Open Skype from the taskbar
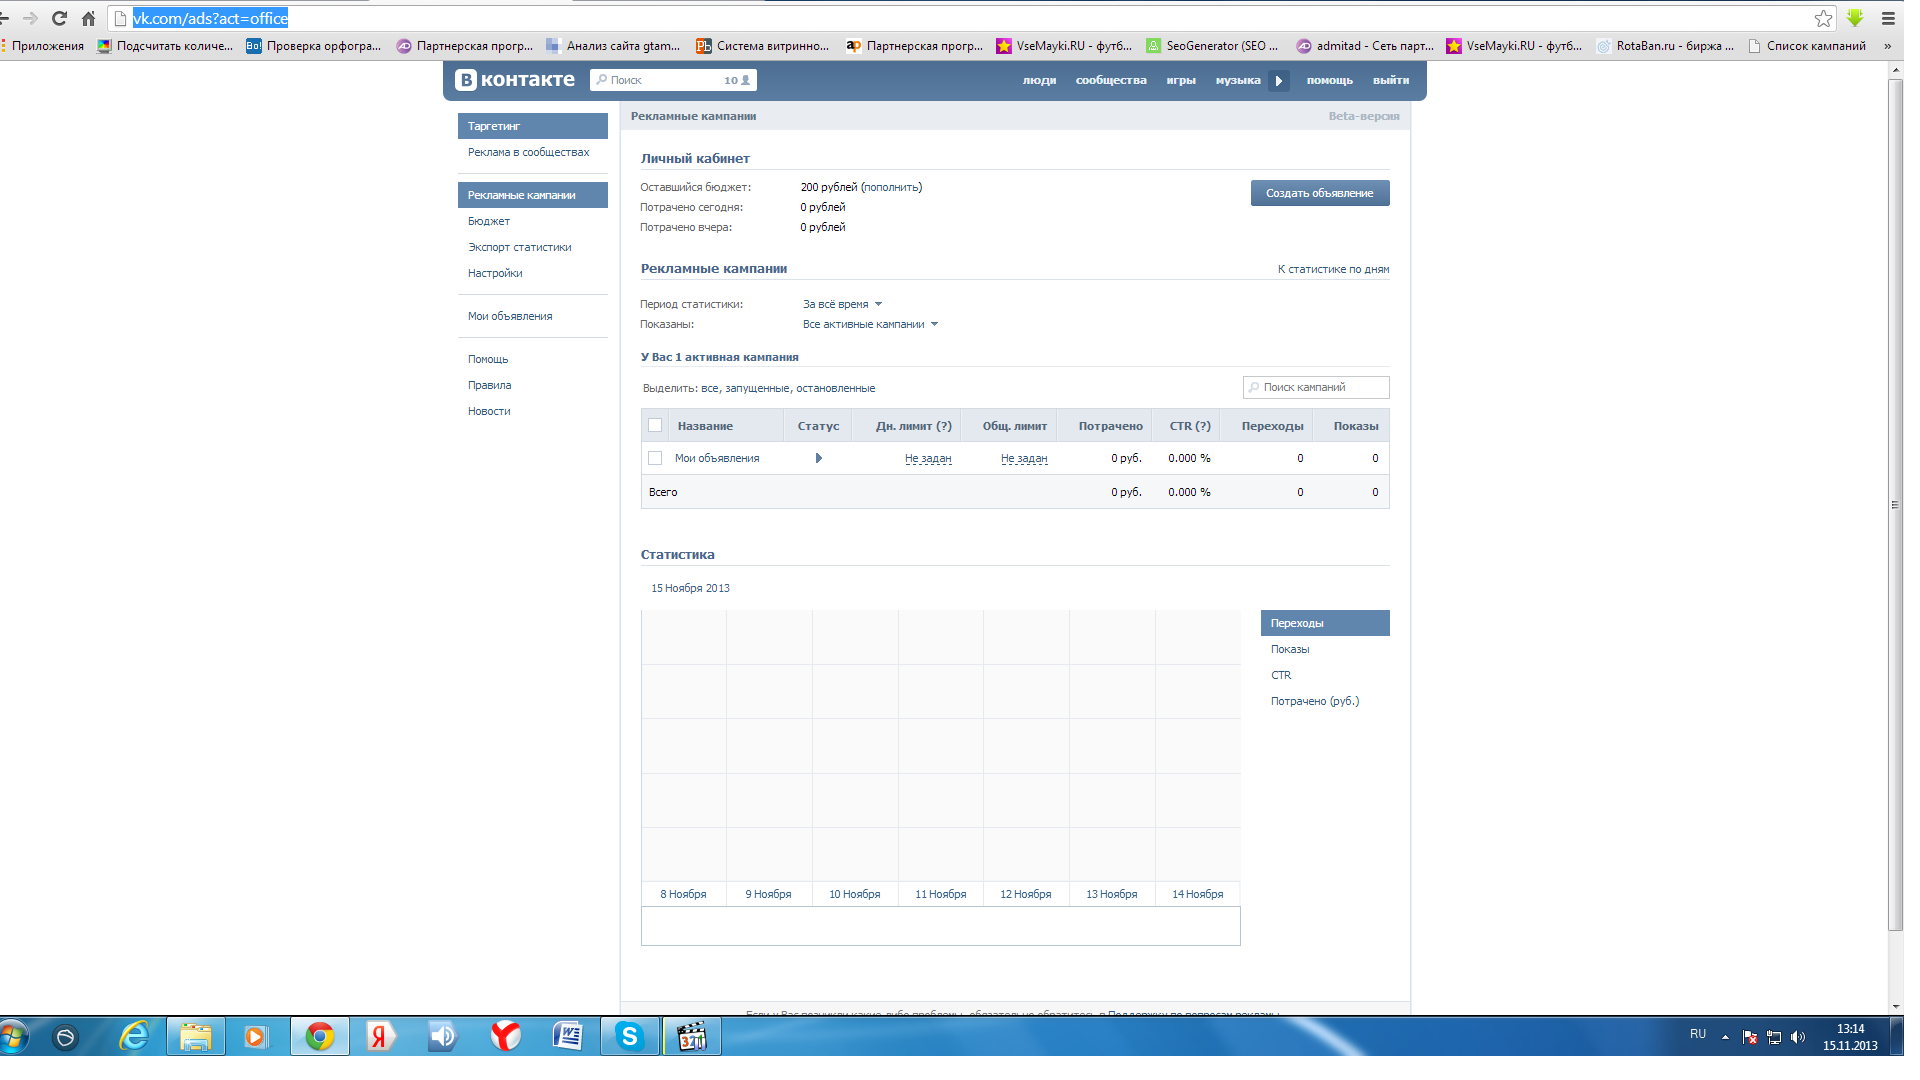Image resolution: width=1920 pixels, height=1080 pixels. pos(629,1037)
